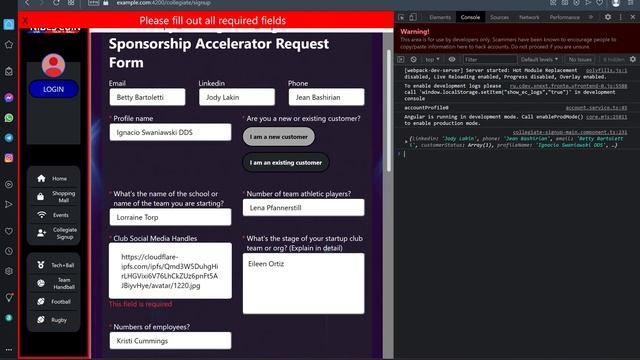640x360 pixels.
Task: Switch to Sources tab in DevTools
Action: tap(500, 17)
